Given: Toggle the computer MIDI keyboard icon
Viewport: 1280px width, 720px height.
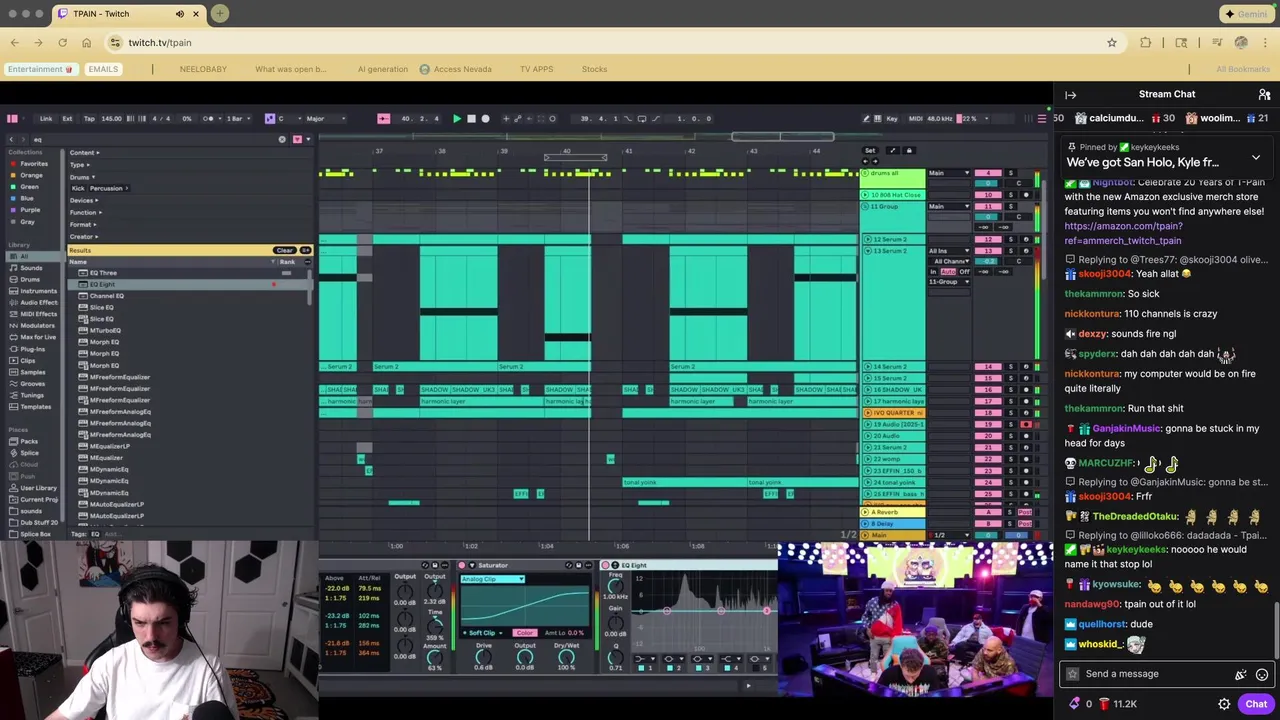Looking at the screenshot, I should coord(878,119).
